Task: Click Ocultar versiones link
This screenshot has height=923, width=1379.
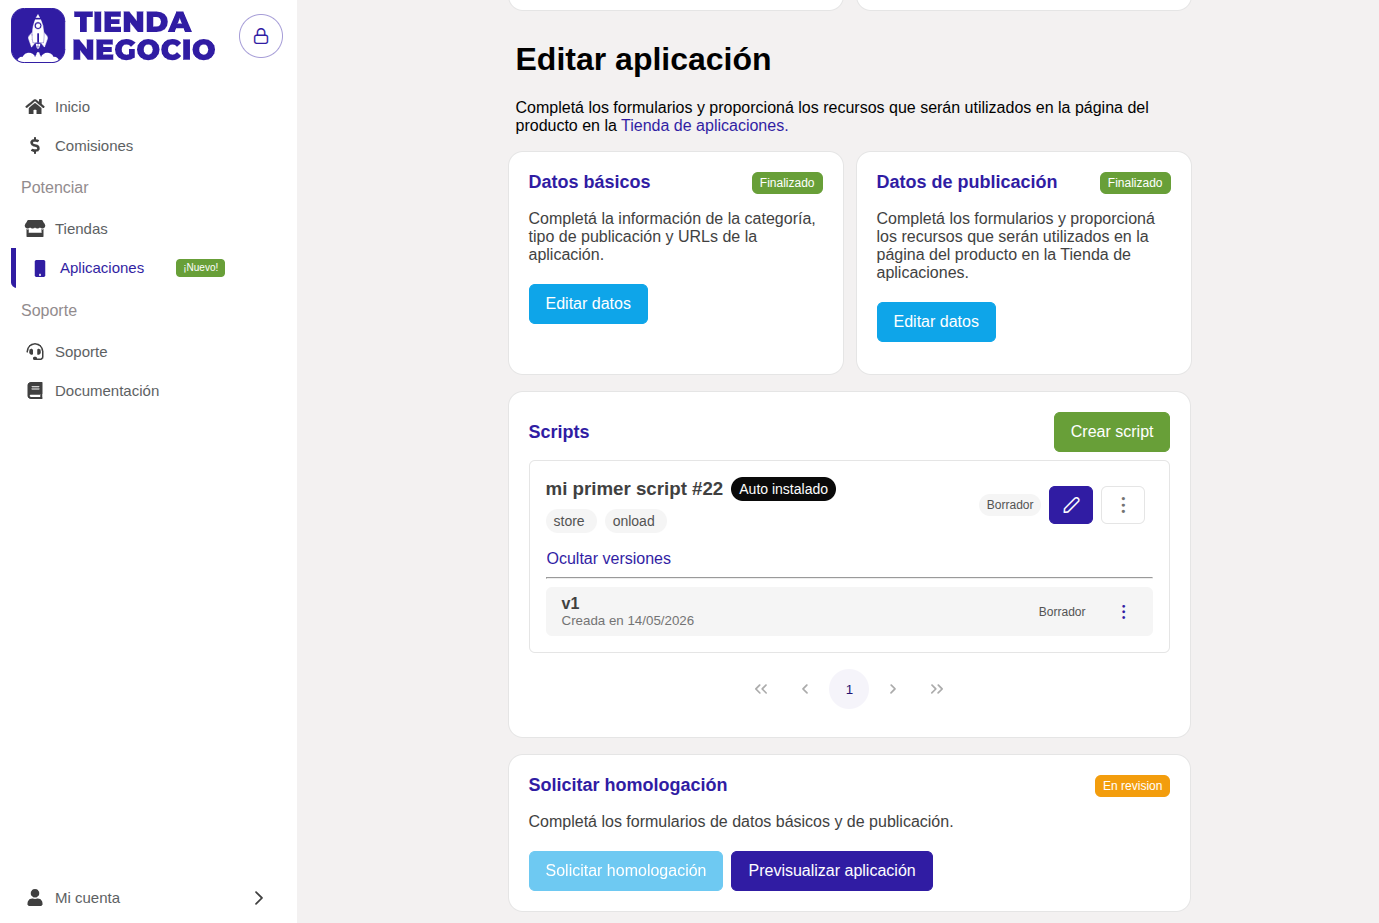Action: pyautogui.click(x=608, y=559)
